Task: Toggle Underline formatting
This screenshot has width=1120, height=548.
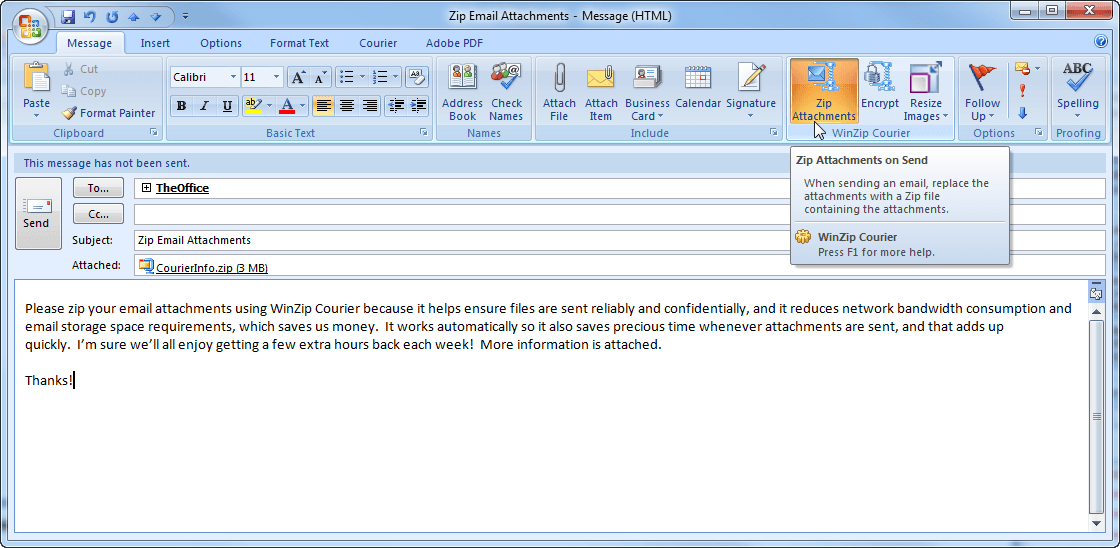Action: click(227, 106)
